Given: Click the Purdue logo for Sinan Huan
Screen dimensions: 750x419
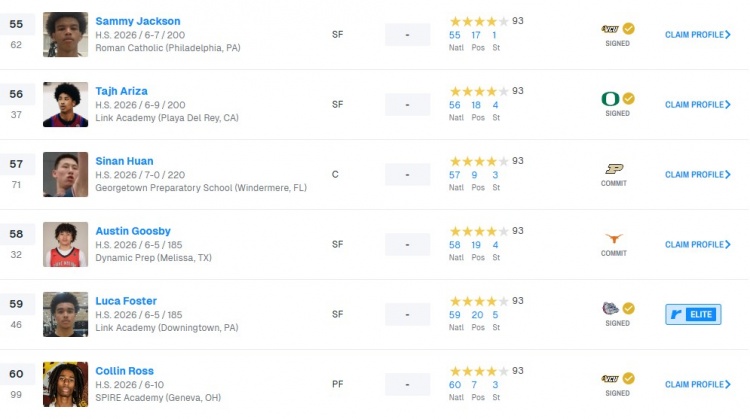Looking at the screenshot, I should 614,169.
